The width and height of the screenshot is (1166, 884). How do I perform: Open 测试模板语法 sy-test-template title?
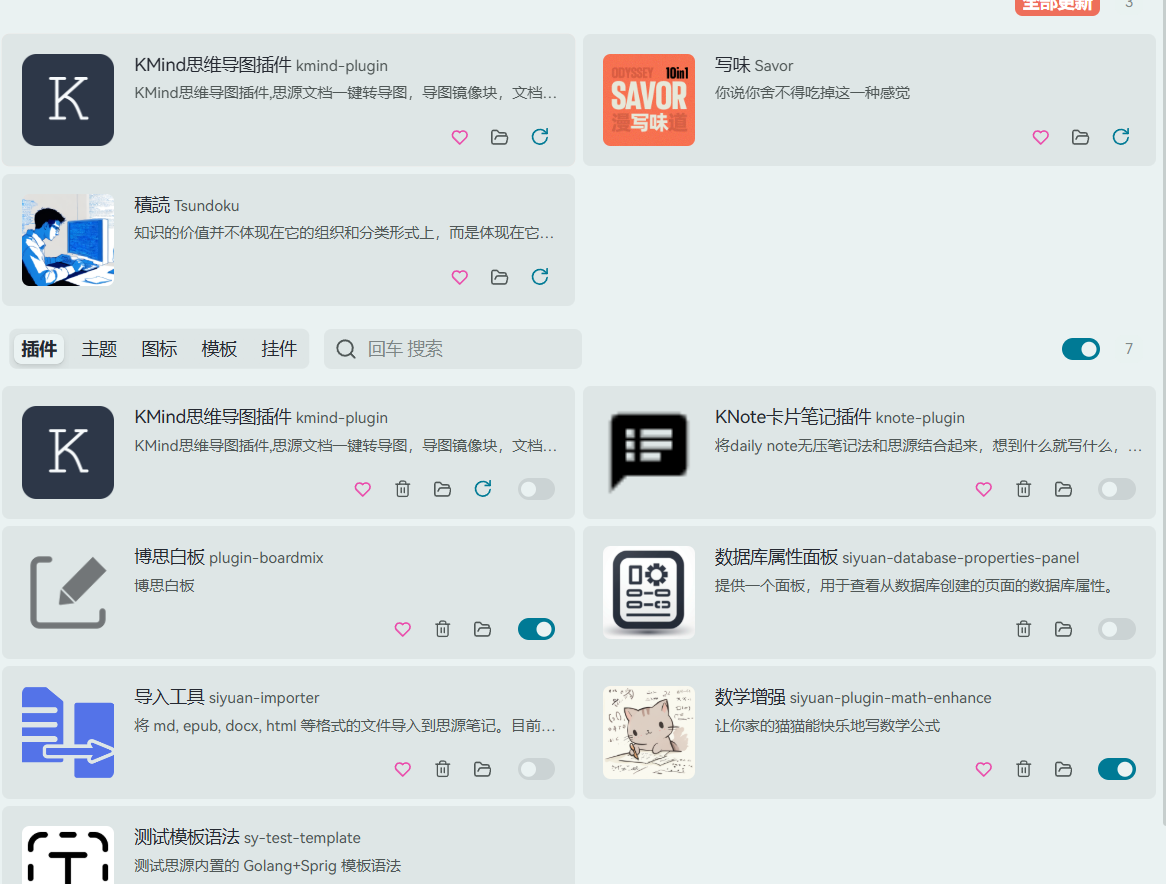click(x=248, y=837)
